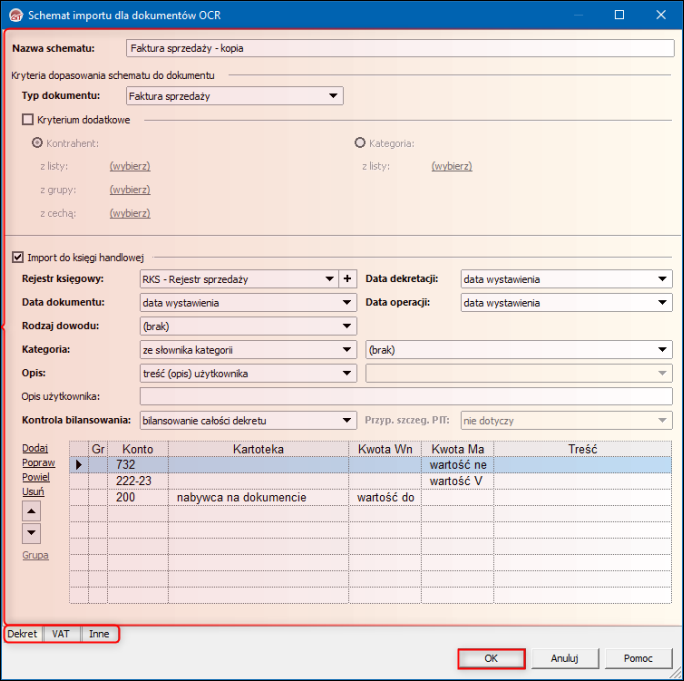Click the 'wartość do' Kwota Wn cell

click(385, 497)
